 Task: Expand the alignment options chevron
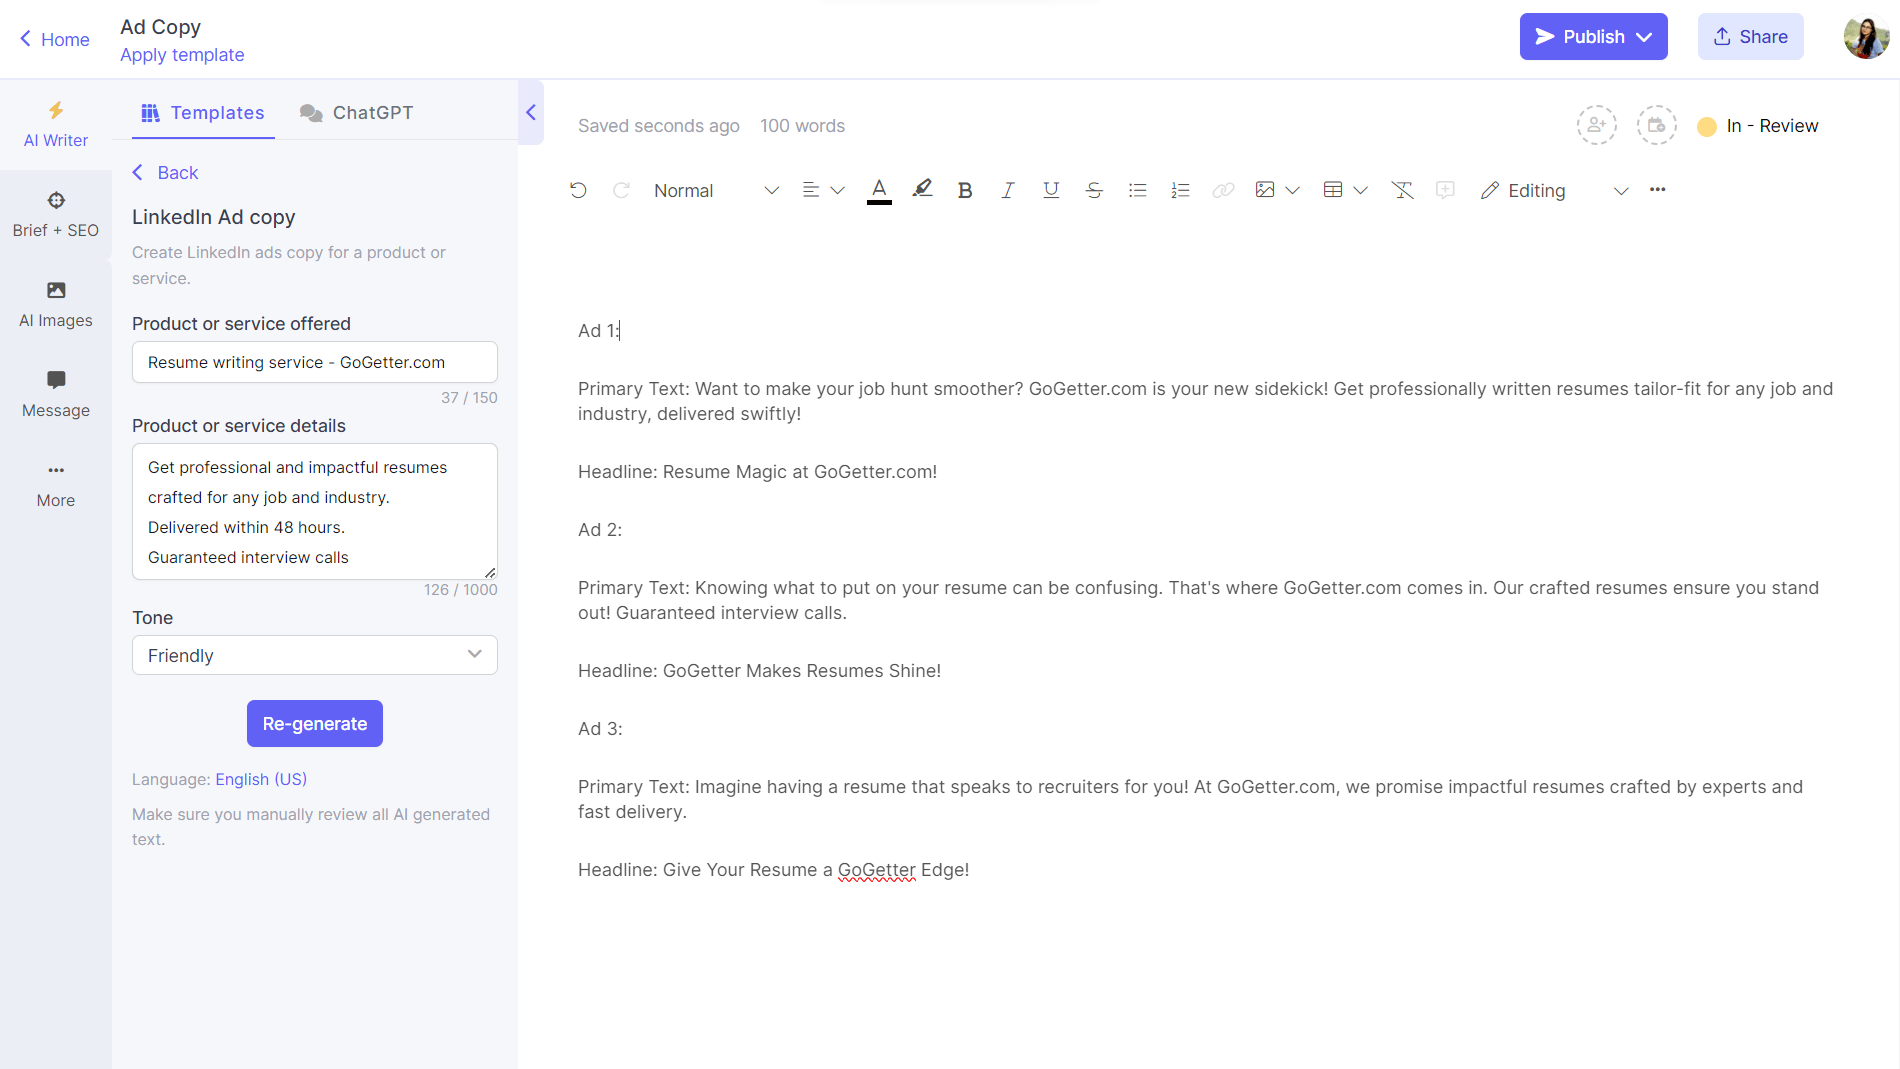[838, 190]
